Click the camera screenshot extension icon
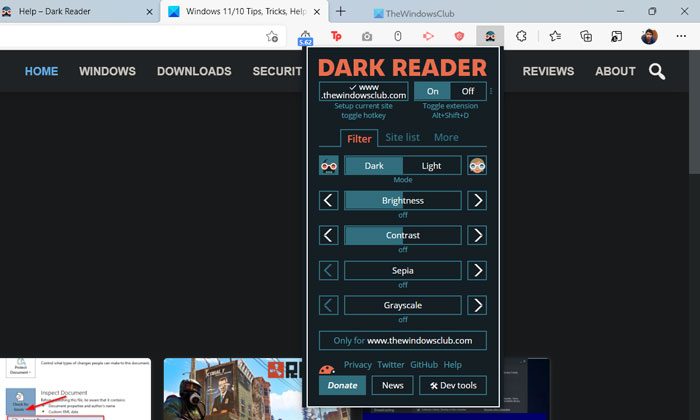Viewport: 700px width, 420px height. 367,36
